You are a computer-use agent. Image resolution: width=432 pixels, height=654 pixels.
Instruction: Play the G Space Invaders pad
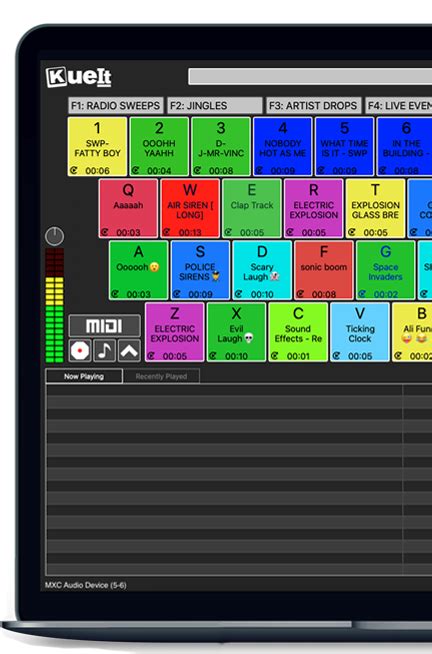coord(385,270)
